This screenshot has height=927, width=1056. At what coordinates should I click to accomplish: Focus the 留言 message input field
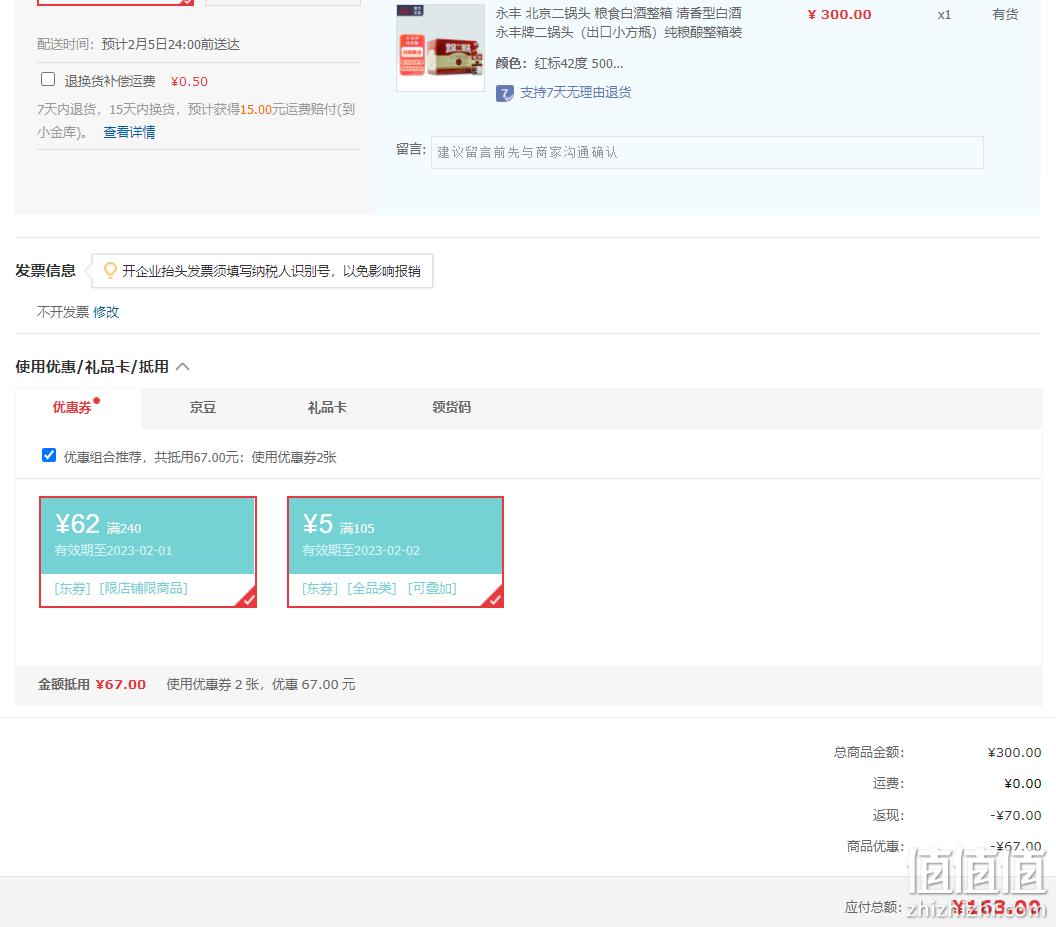coord(707,152)
